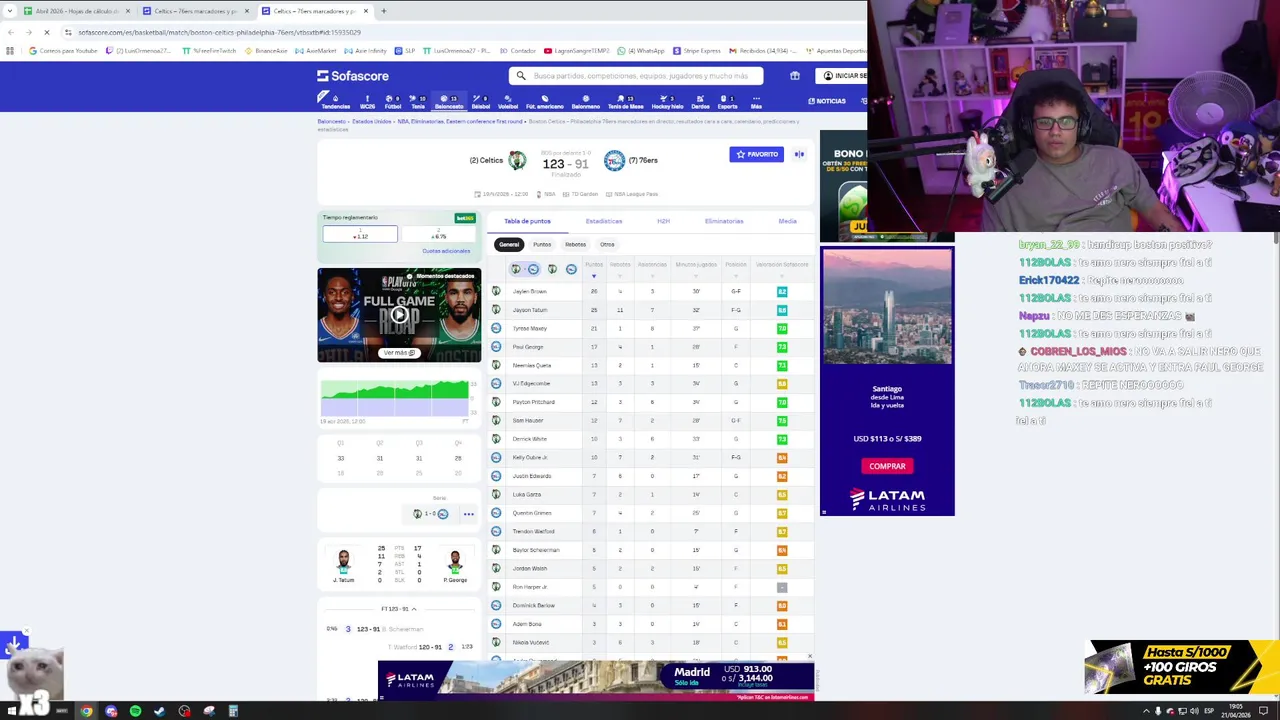The image size is (1280, 720).
Task: Collapse the FT 123 - 91 section
Action: pyautogui.click(x=399, y=609)
